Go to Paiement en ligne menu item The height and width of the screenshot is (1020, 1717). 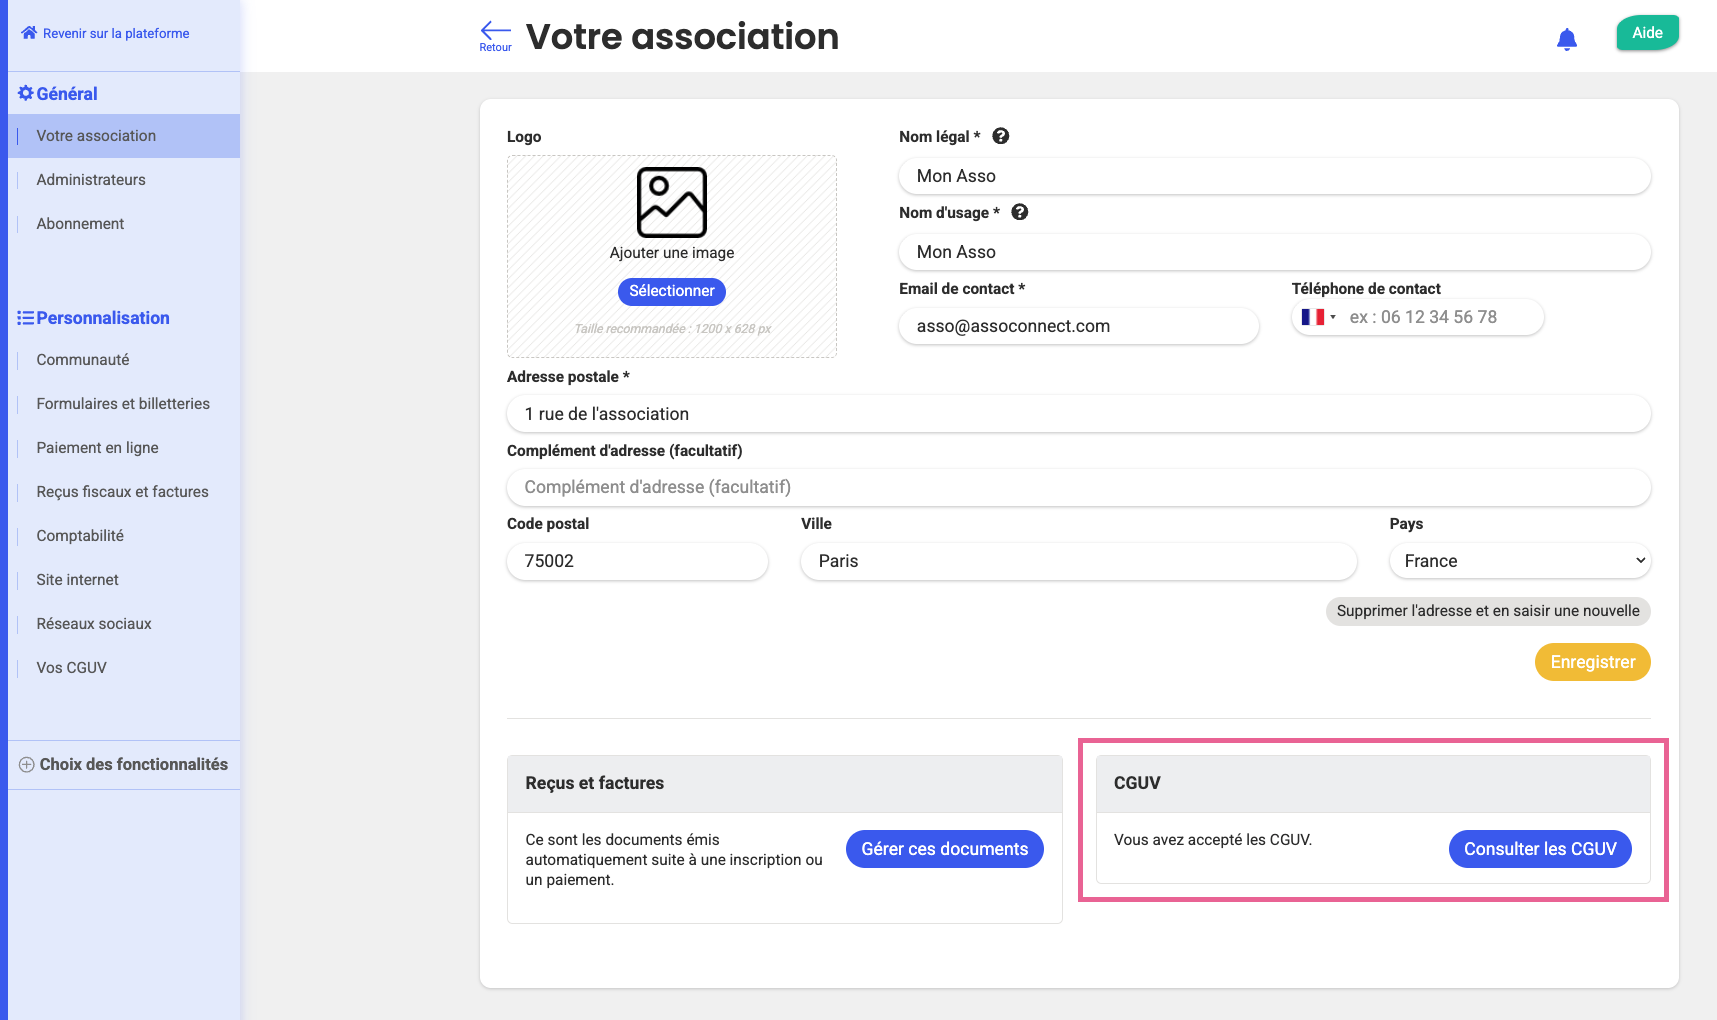[x=97, y=448]
